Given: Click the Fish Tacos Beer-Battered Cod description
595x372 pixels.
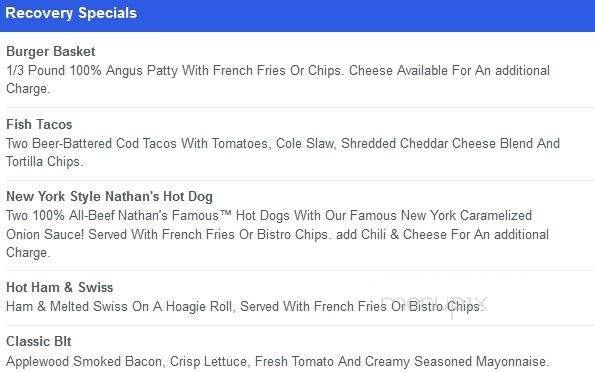Looking at the screenshot, I should (283, 152).
